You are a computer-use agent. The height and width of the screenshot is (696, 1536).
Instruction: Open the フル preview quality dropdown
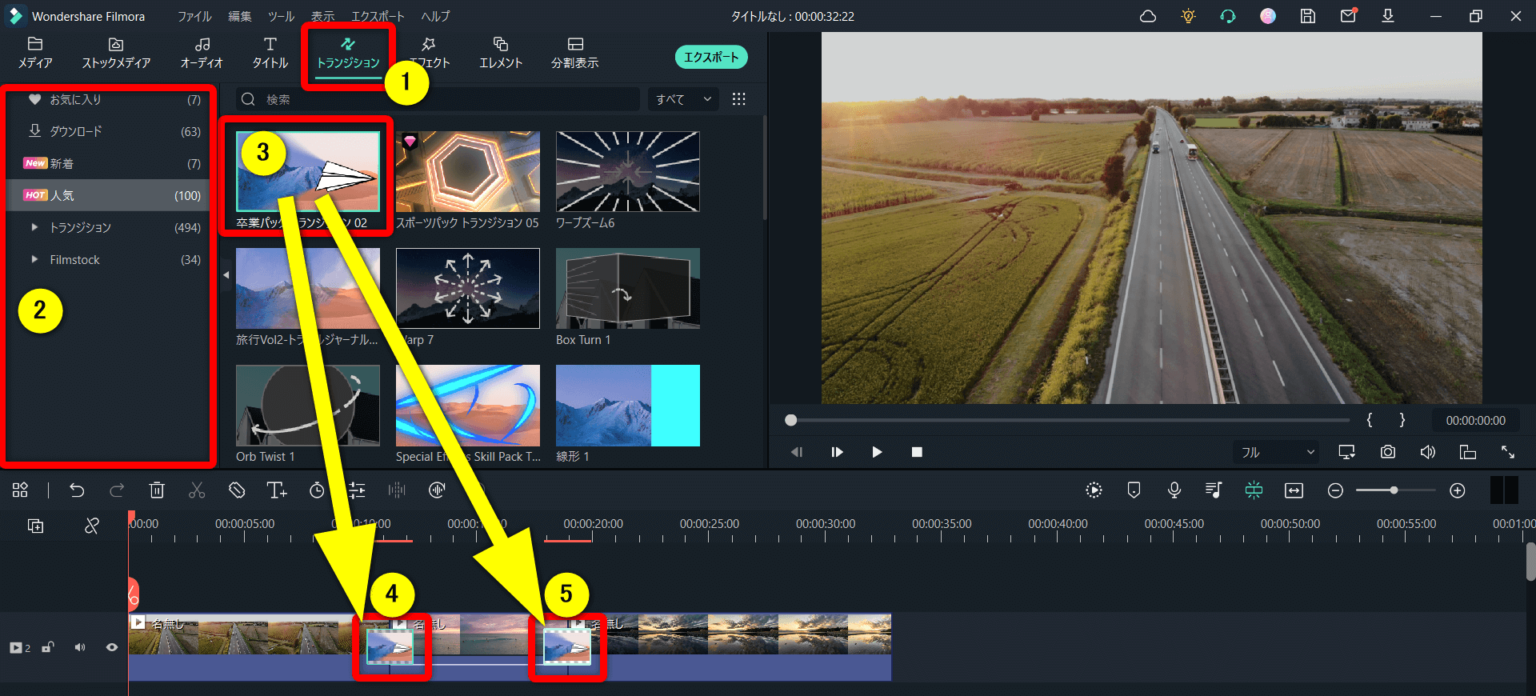tap(1277, 452)
